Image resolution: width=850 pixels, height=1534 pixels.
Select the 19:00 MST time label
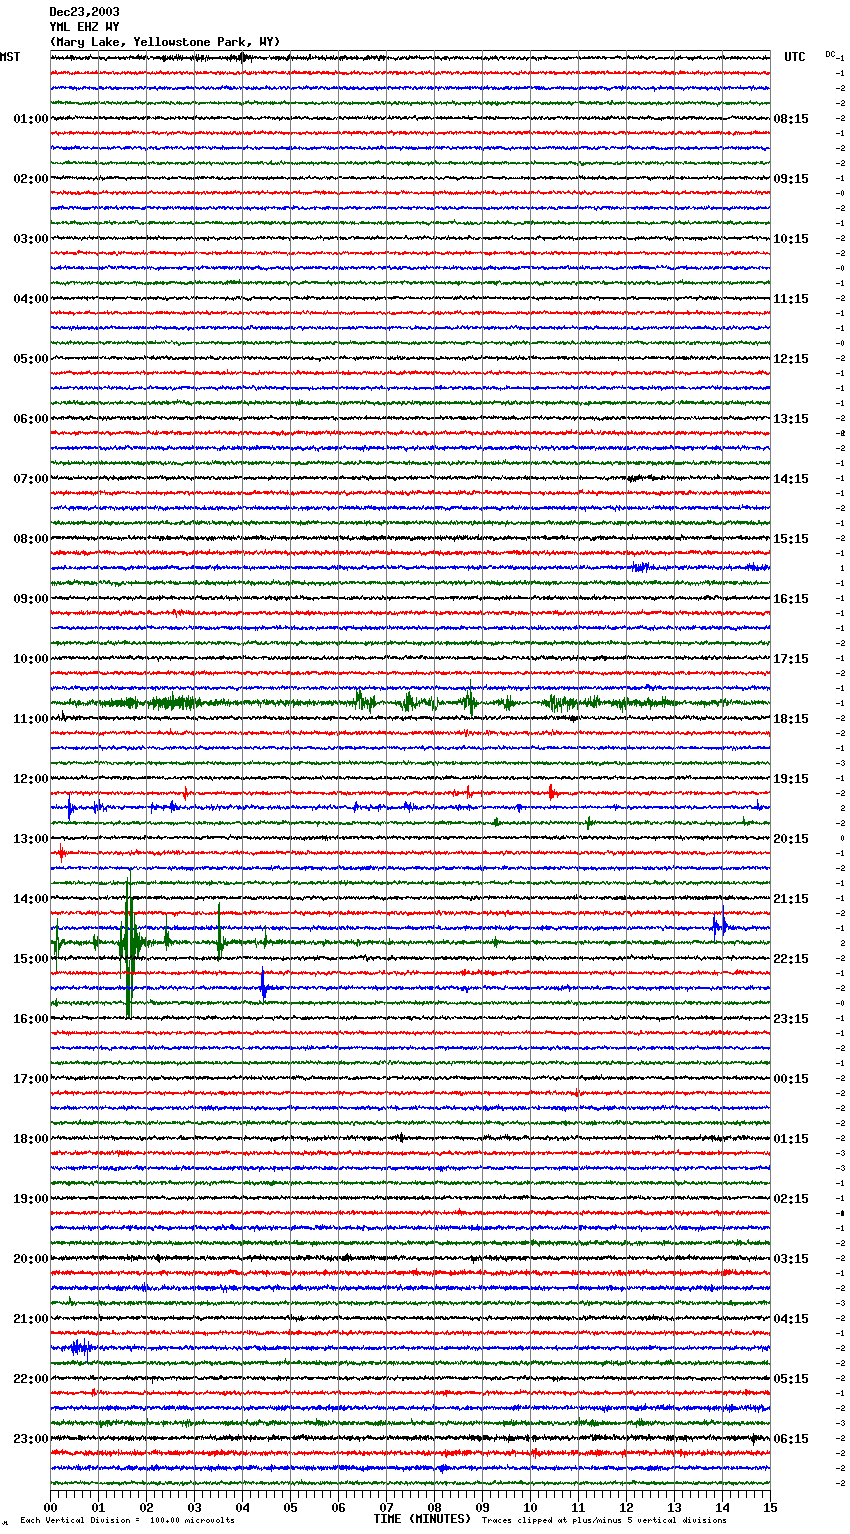(x=30, y=1199)
